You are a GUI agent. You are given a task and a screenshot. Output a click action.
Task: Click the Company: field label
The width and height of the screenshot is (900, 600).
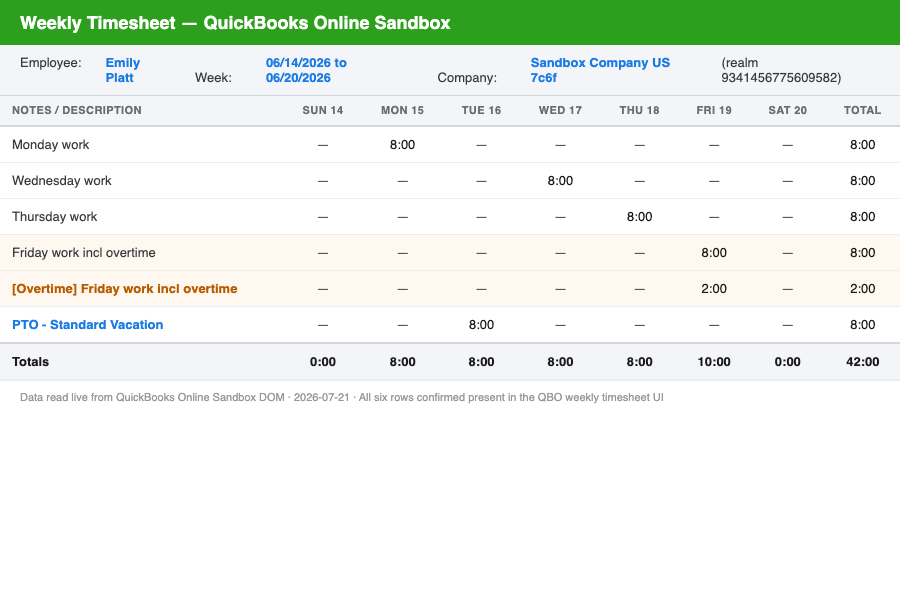tap(467, 78)
